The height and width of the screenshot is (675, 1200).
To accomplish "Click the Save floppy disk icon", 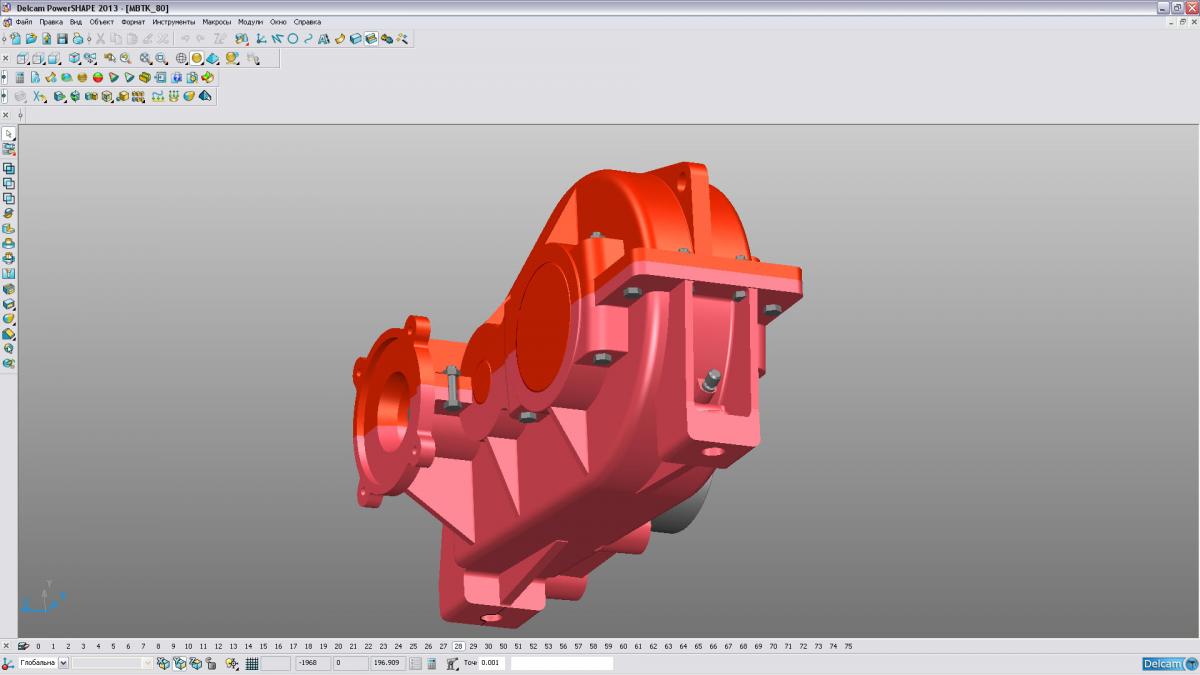I will click(x=62, y=38).
